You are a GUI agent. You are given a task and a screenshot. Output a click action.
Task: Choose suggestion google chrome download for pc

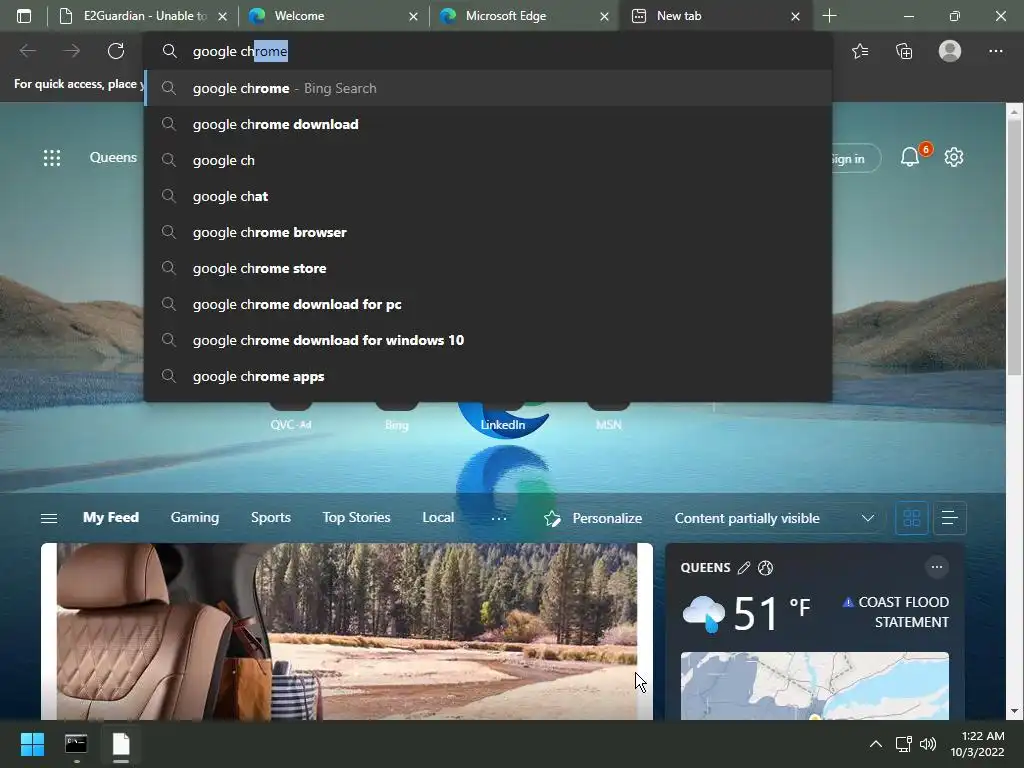488,304
